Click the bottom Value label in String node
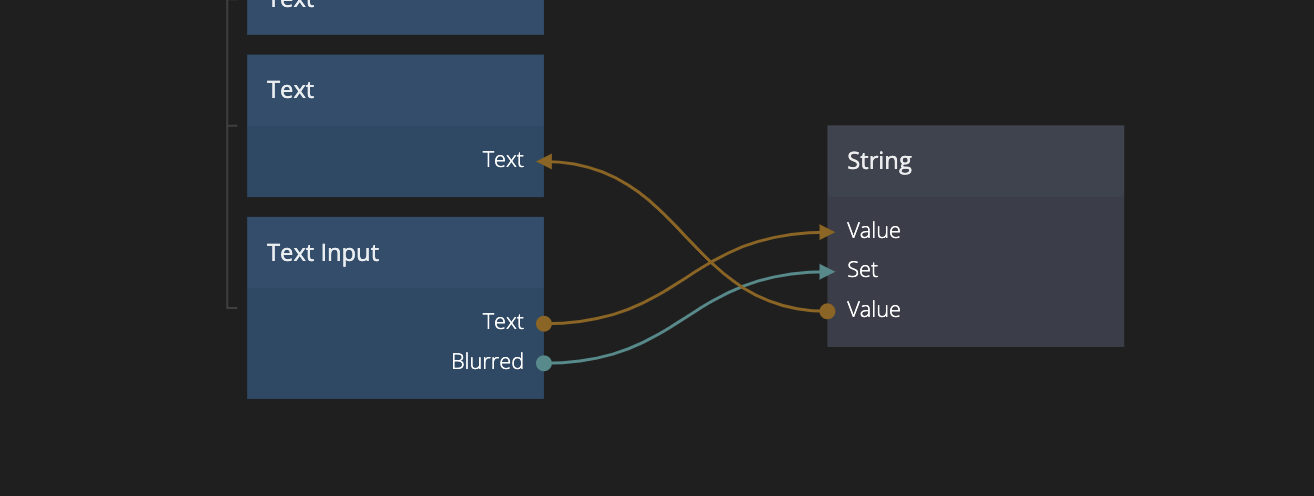Viewport: 1314px width, 496px height. (873, 310)
